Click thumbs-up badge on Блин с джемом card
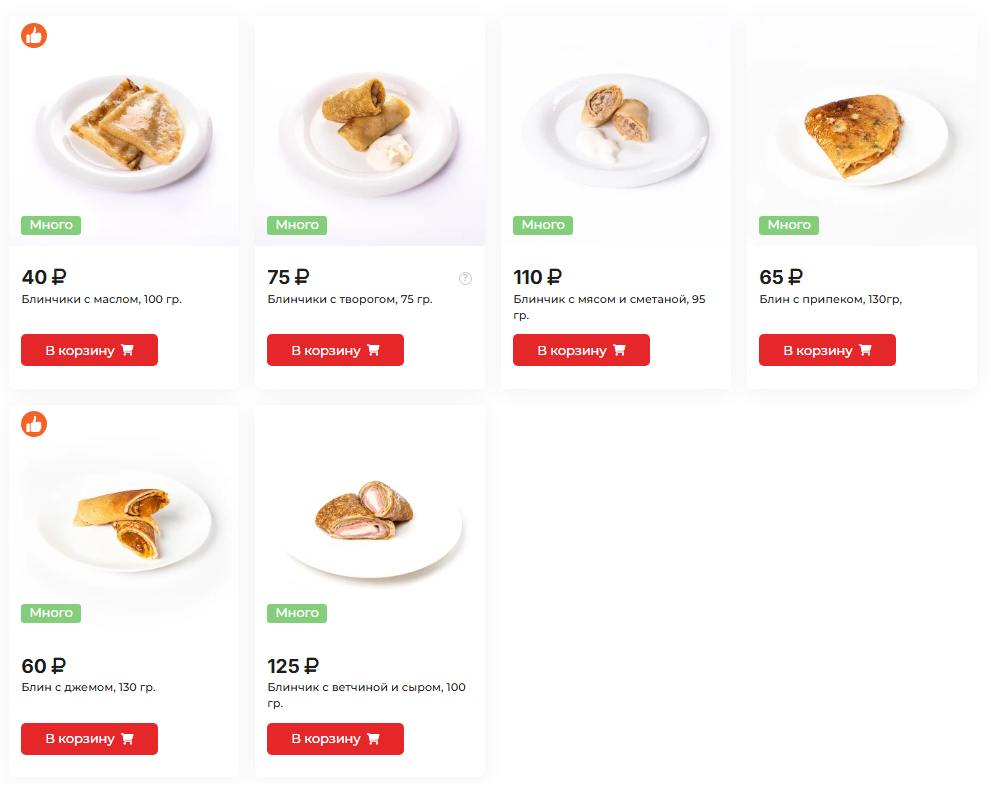991x789 pixels. pyautogui.click(x=34, y=424)
